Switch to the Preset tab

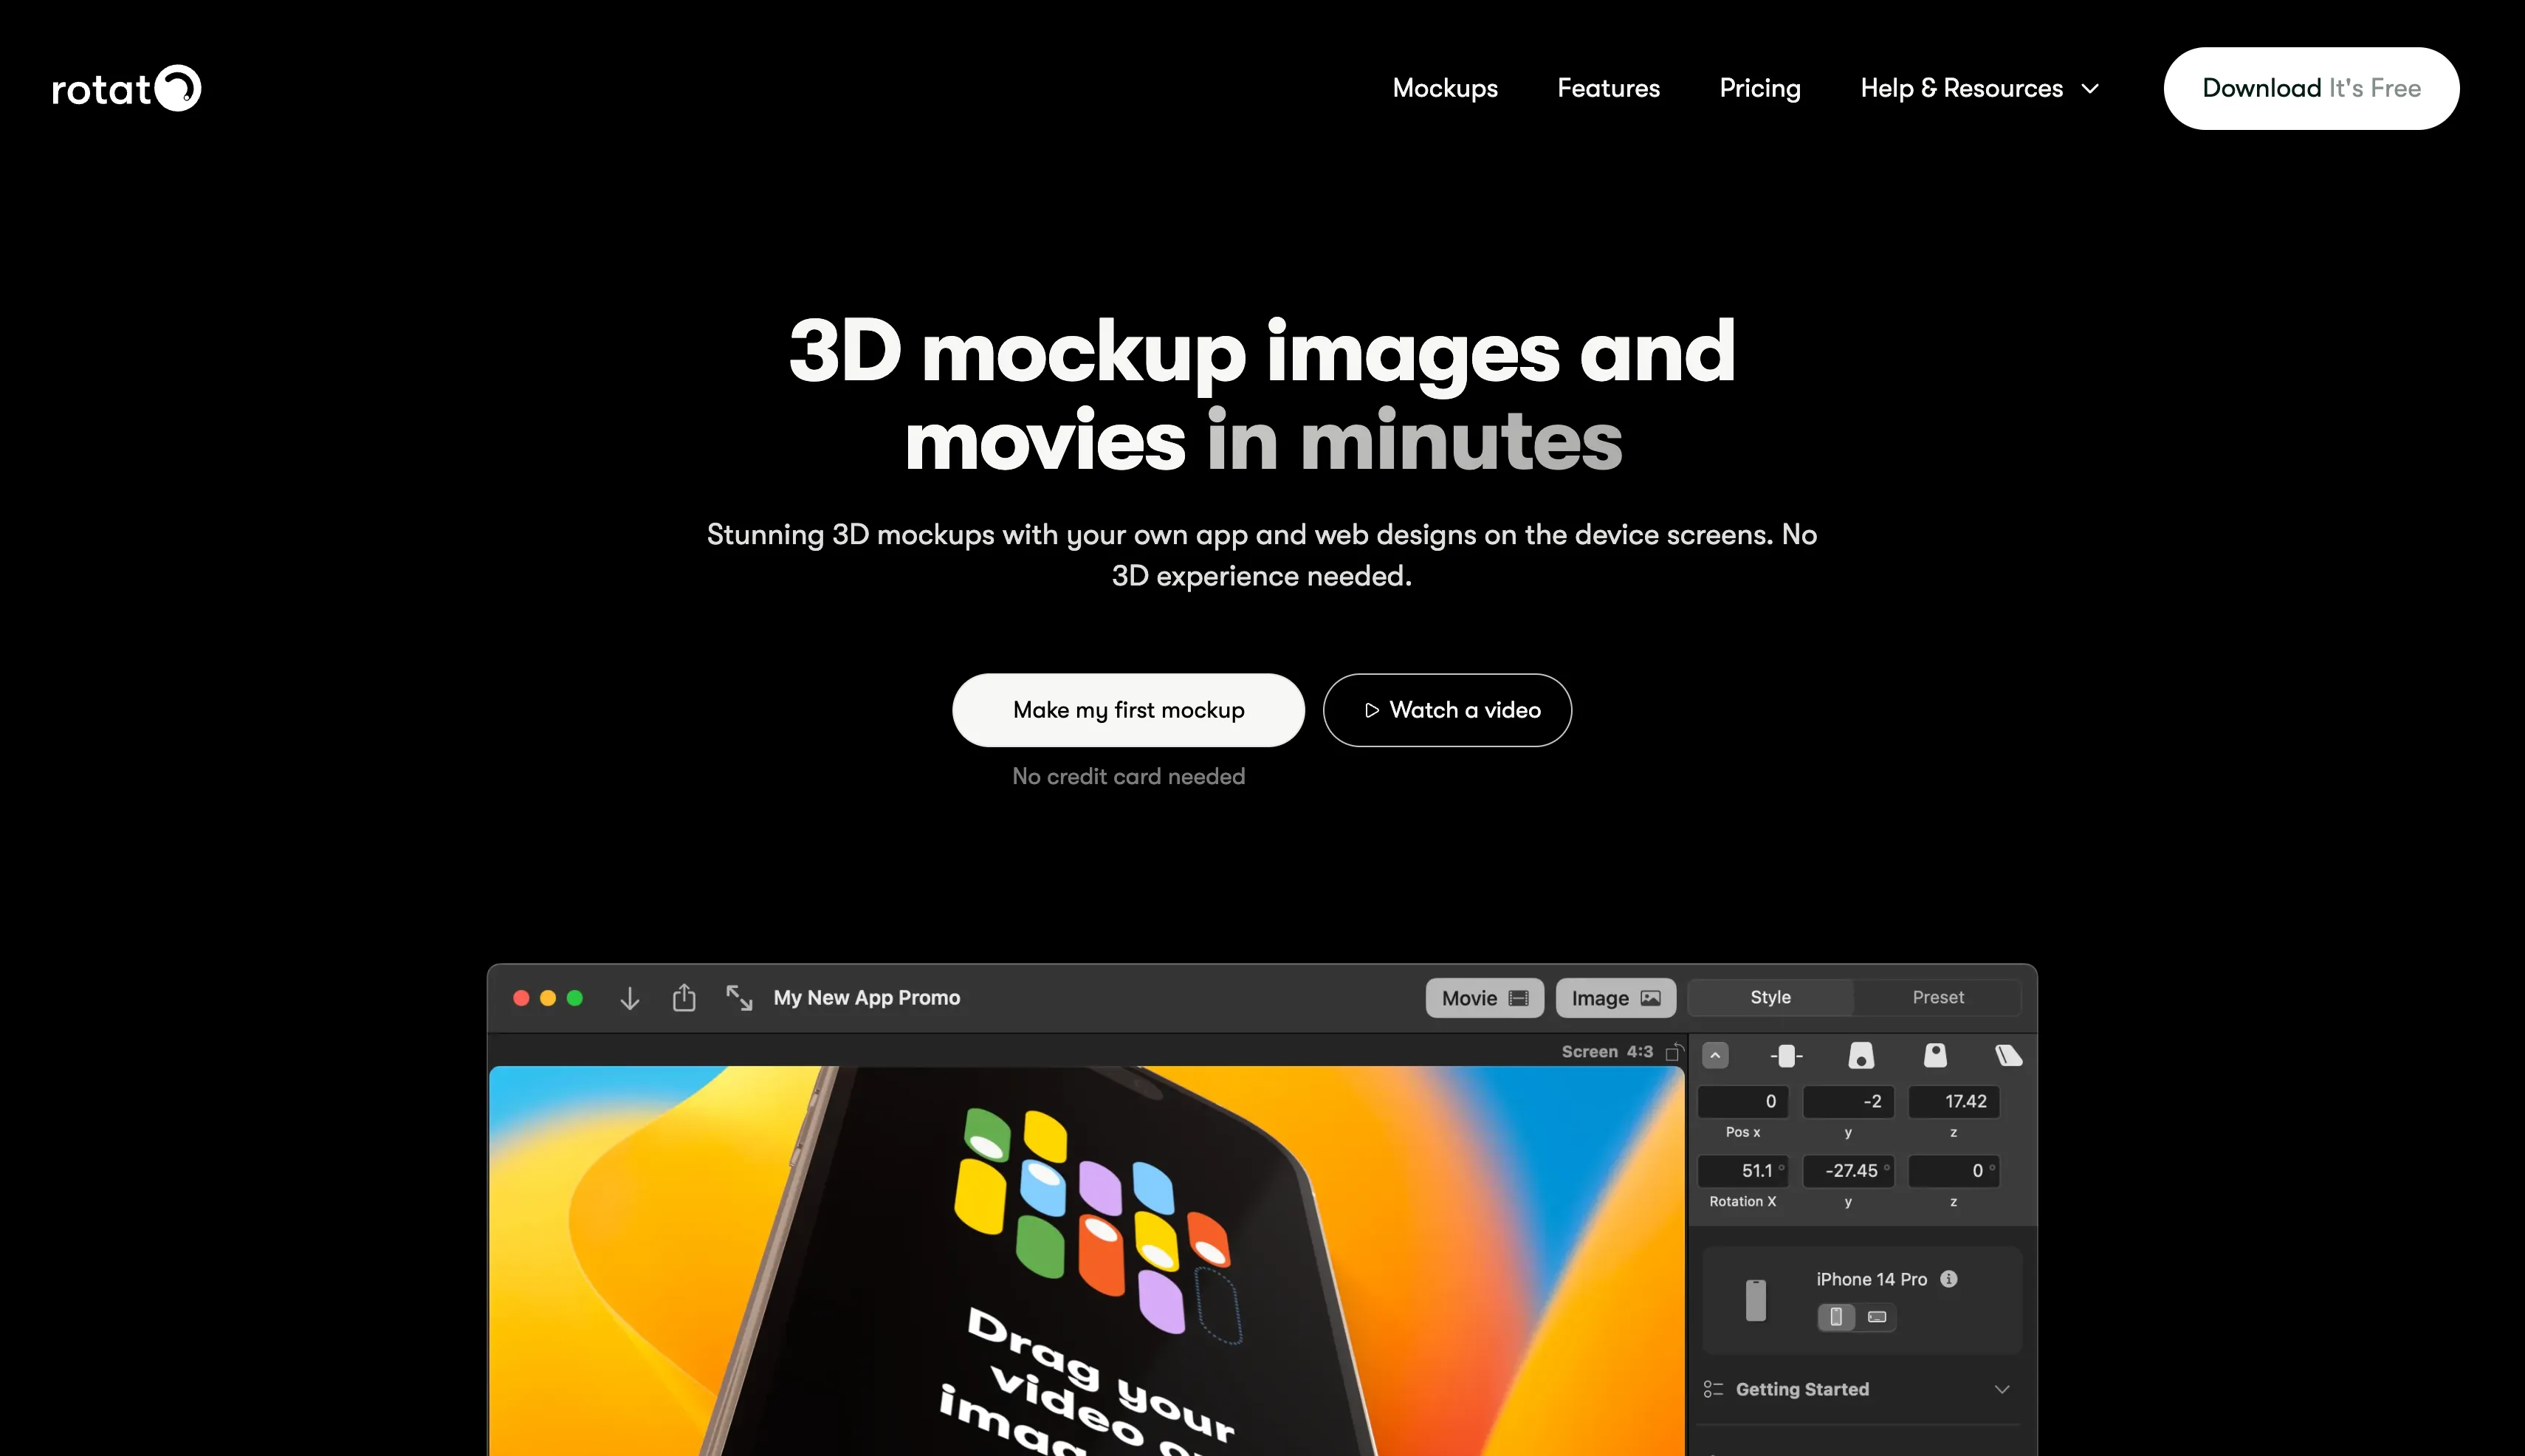pyautogui.click(x=1937, y=997)
